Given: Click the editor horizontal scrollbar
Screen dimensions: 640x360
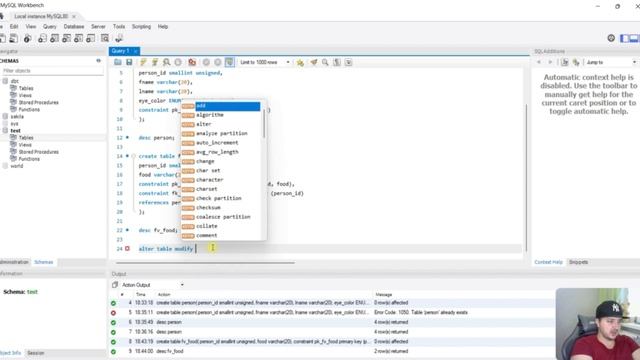Looking at the screenshot, I should point(205,263).
